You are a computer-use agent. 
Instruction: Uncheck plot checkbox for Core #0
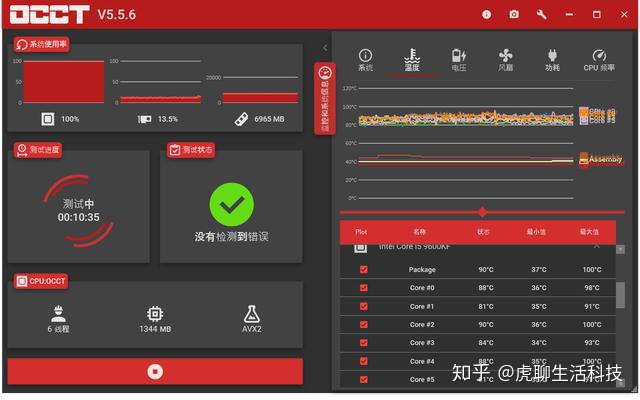(364, 288)
